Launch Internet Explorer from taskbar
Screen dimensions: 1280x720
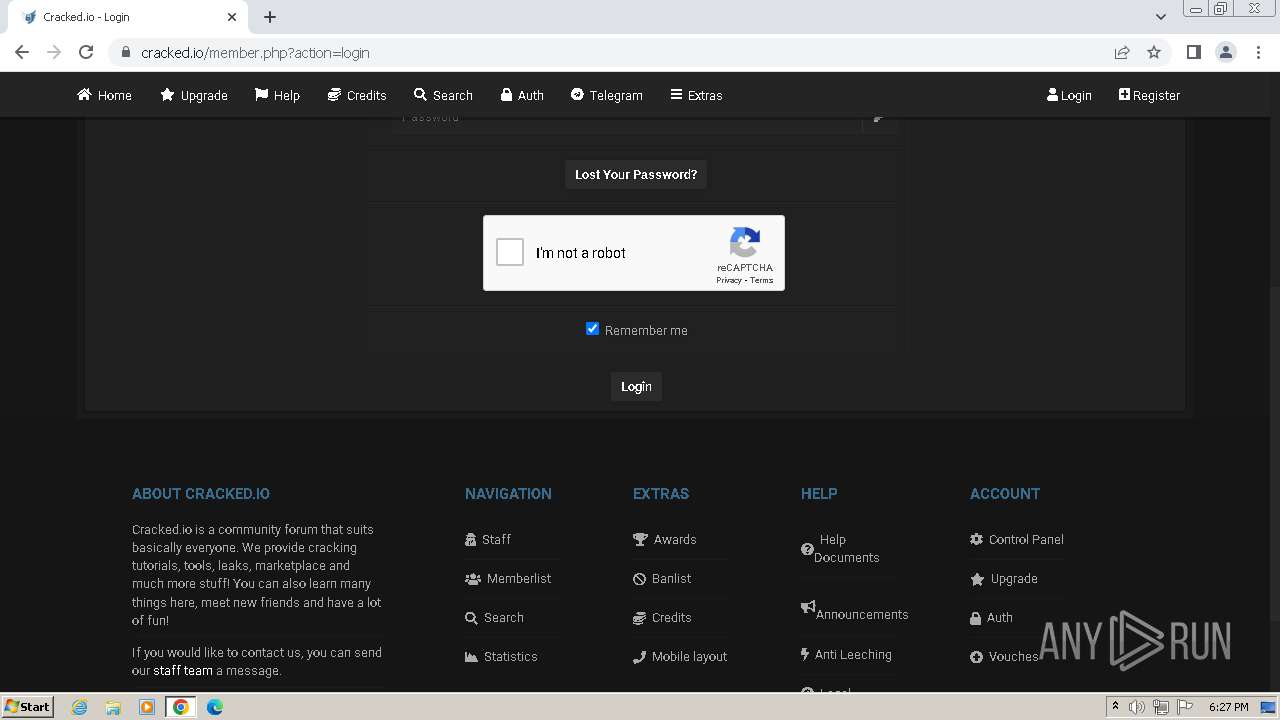tap(79, 706)
